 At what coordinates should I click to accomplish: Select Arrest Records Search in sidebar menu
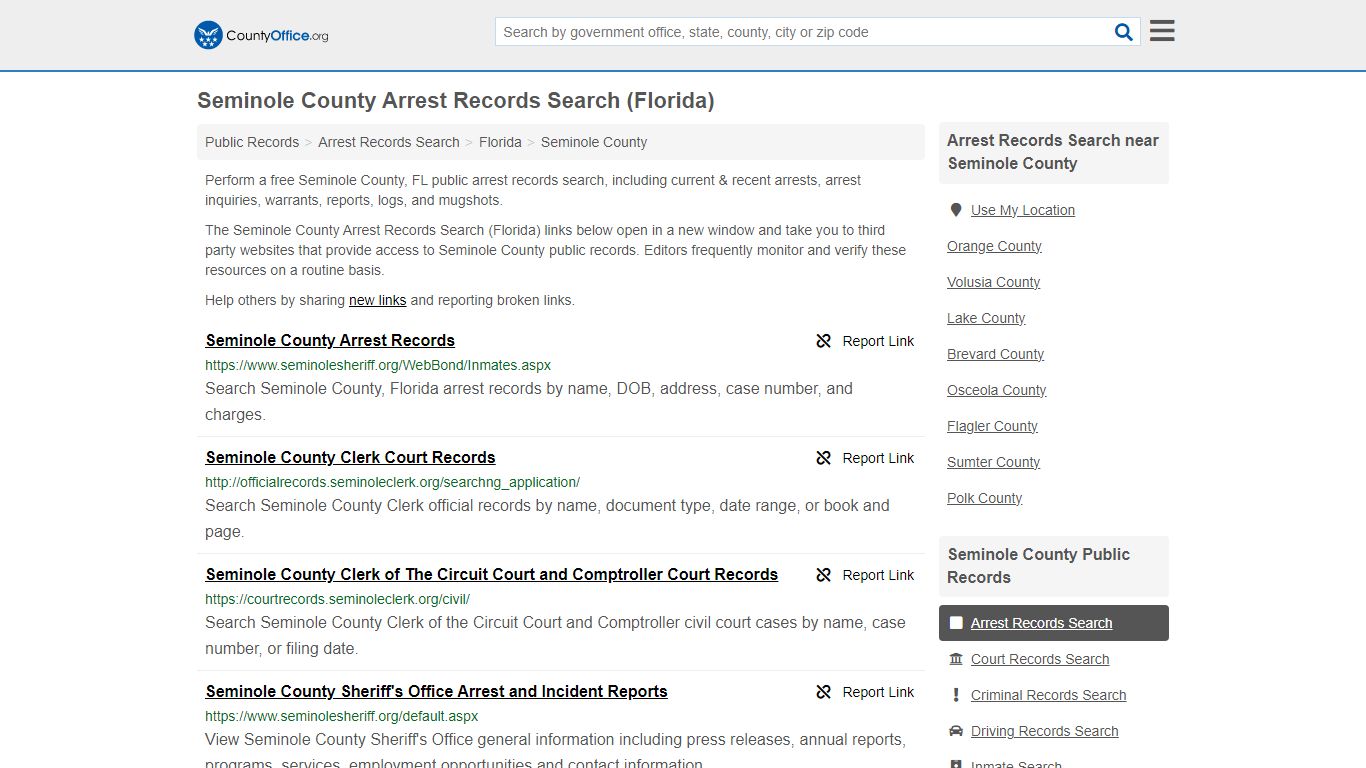click(x=1054, y=623)
